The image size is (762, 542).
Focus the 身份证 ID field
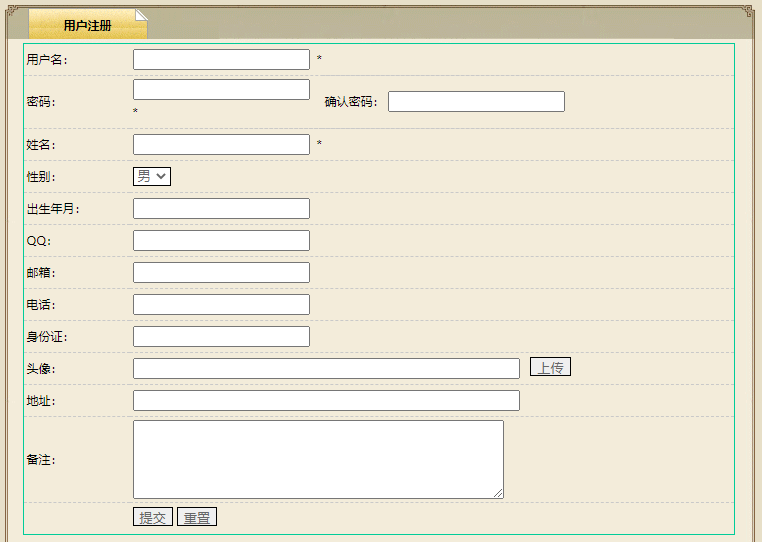pyautogui.click(x=221, y=336)
